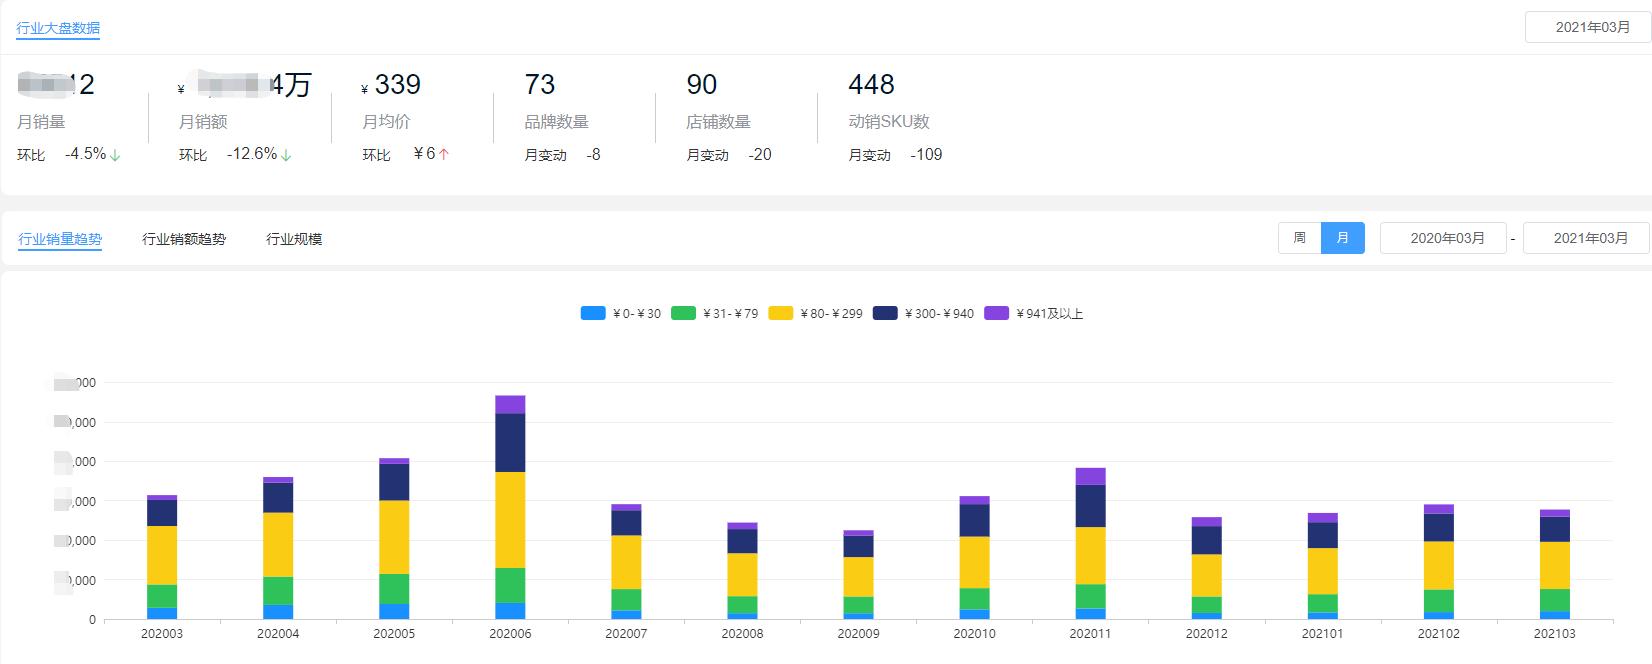Click the 行业大盘数据 heading link
The width and height of the screenshot is (1652, 664).
pyautogui.click(x=58, y=28)
